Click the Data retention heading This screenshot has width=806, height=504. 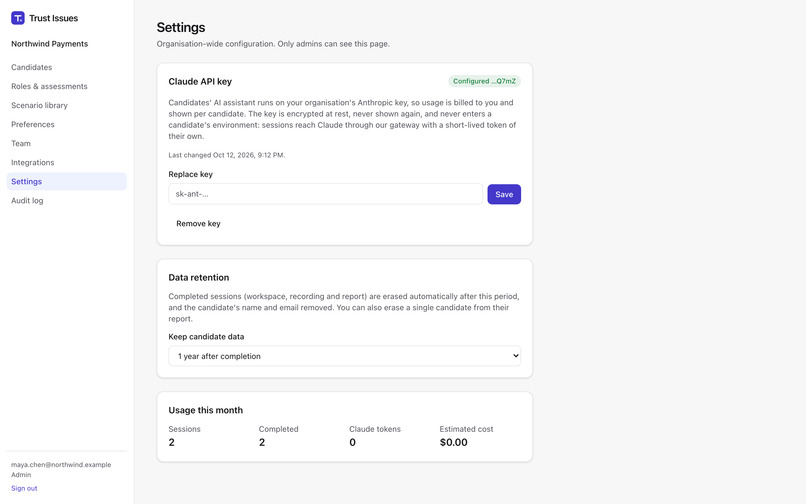coord(198,277)
